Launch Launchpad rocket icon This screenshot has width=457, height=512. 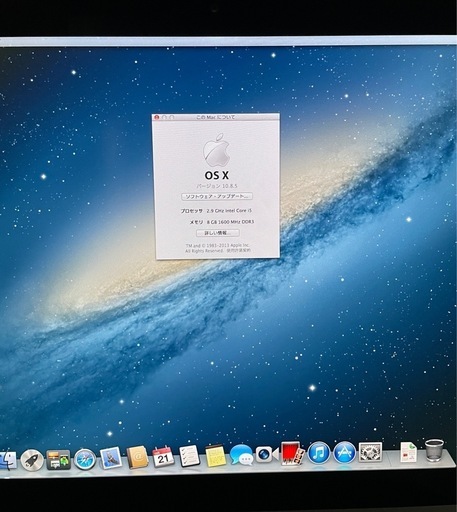tap(32, 460)
